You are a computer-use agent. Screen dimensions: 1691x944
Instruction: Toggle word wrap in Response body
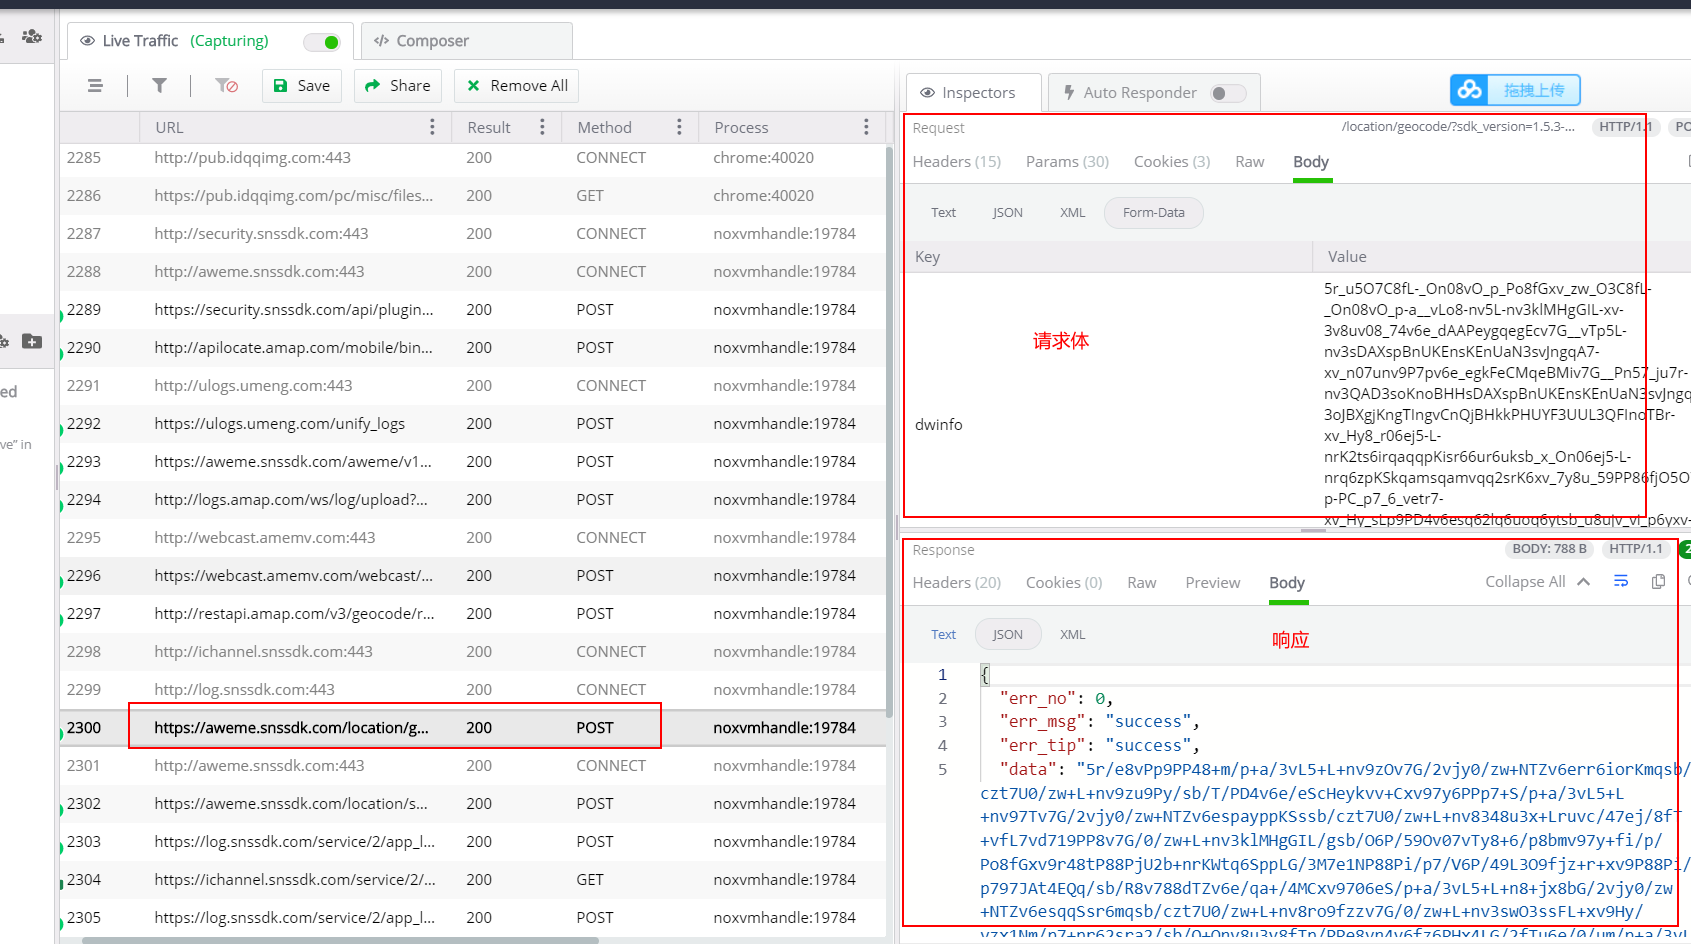(1621, 581)
